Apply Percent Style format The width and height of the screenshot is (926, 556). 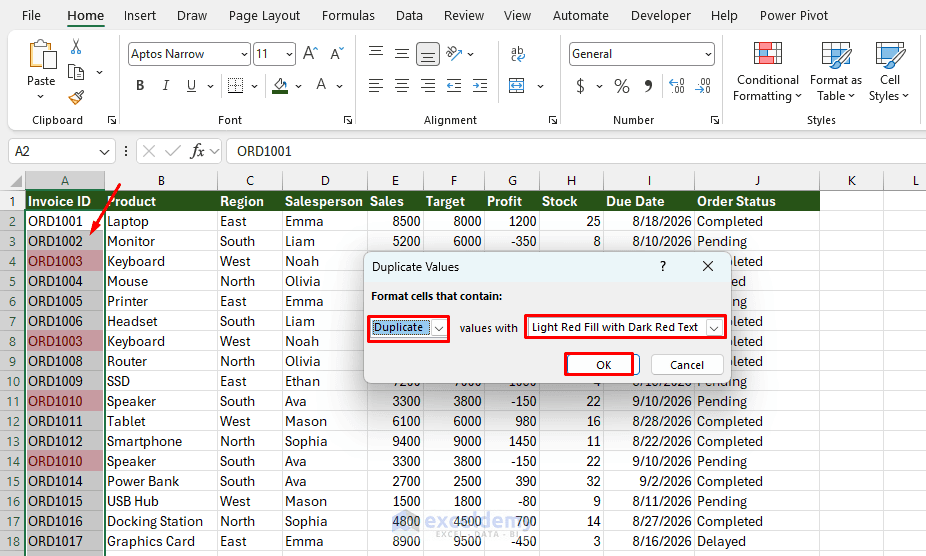point(622,86)
